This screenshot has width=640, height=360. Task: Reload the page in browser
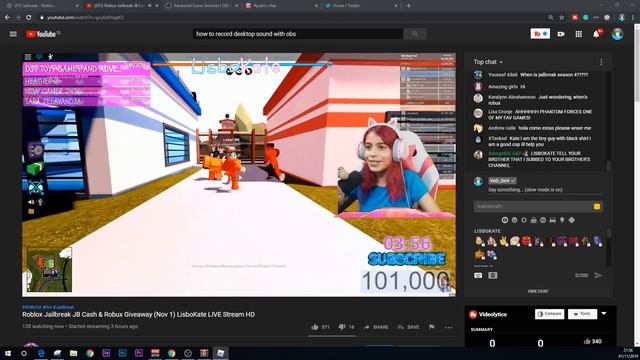click(x=28, y=18)
